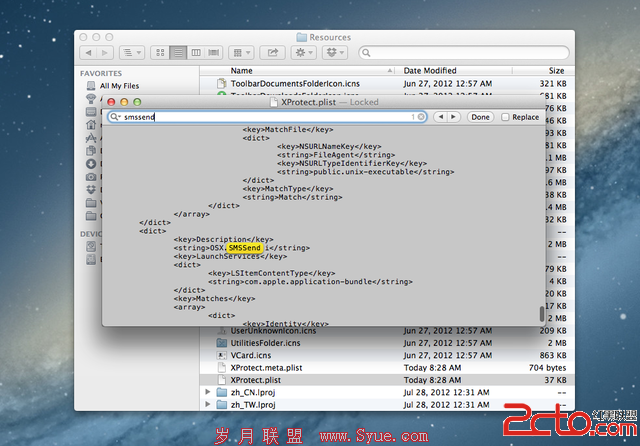Select XProtect.plist file row
The width and height of the screenshot is (640, 446).
(x=387, y=380)
